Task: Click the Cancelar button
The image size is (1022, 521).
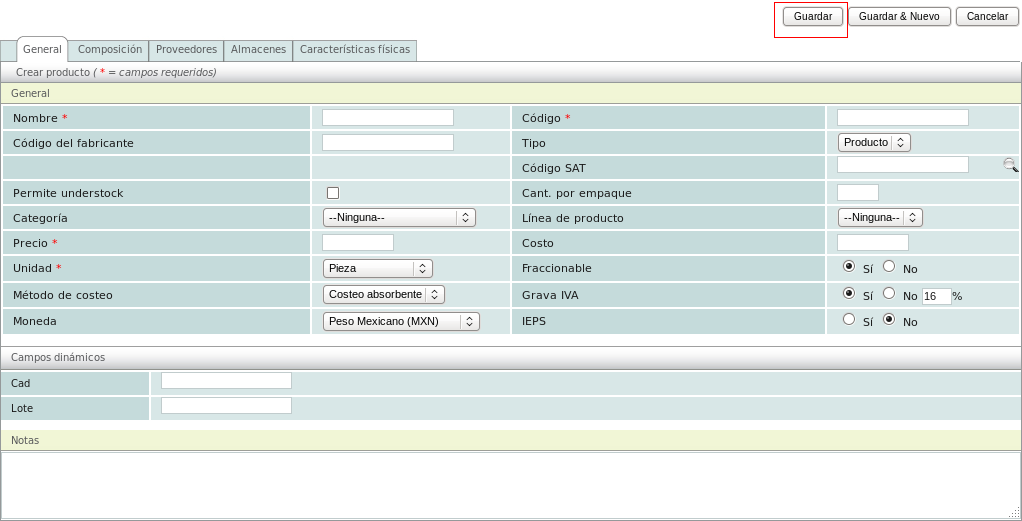Action: tap(987, 17)
